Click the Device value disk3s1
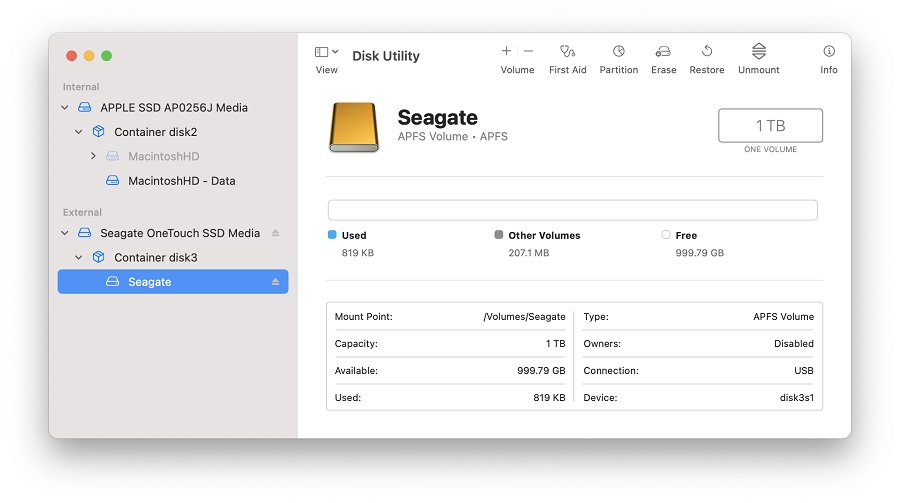The width and height of the screenshot is (900, 503). click(796, 398)
